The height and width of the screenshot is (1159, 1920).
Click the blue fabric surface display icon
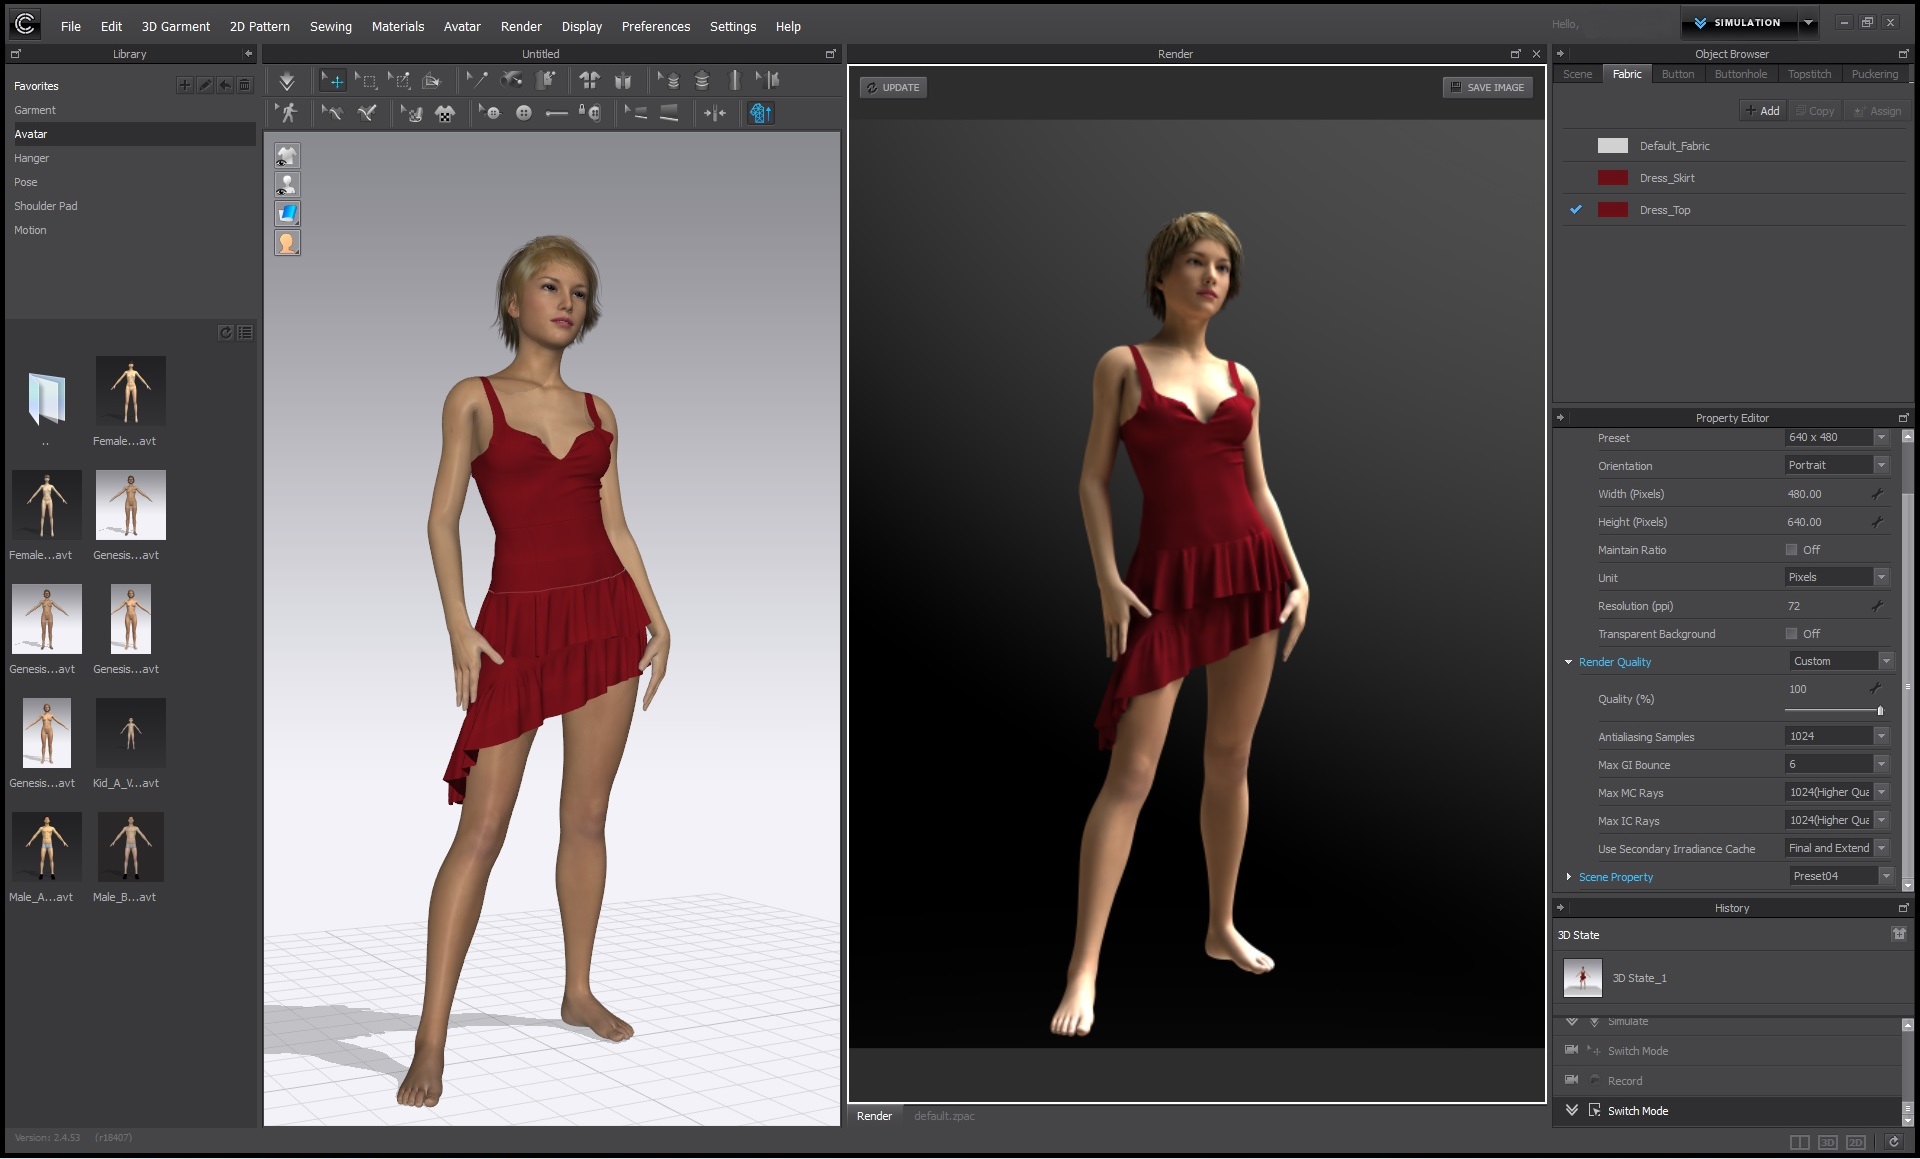click(287, 213)
